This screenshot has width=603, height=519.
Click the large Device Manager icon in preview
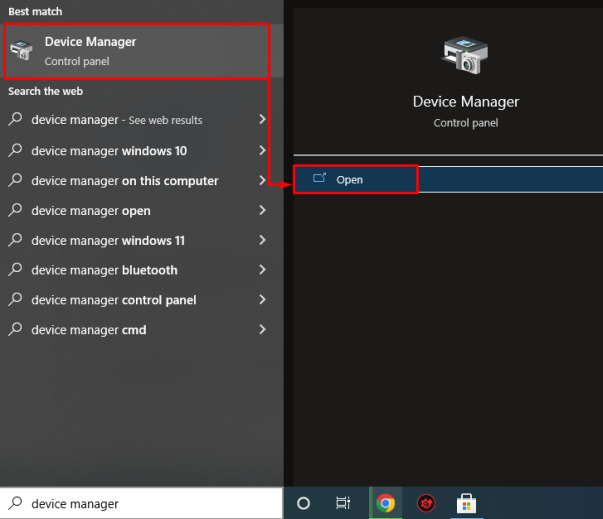(465, 58)
